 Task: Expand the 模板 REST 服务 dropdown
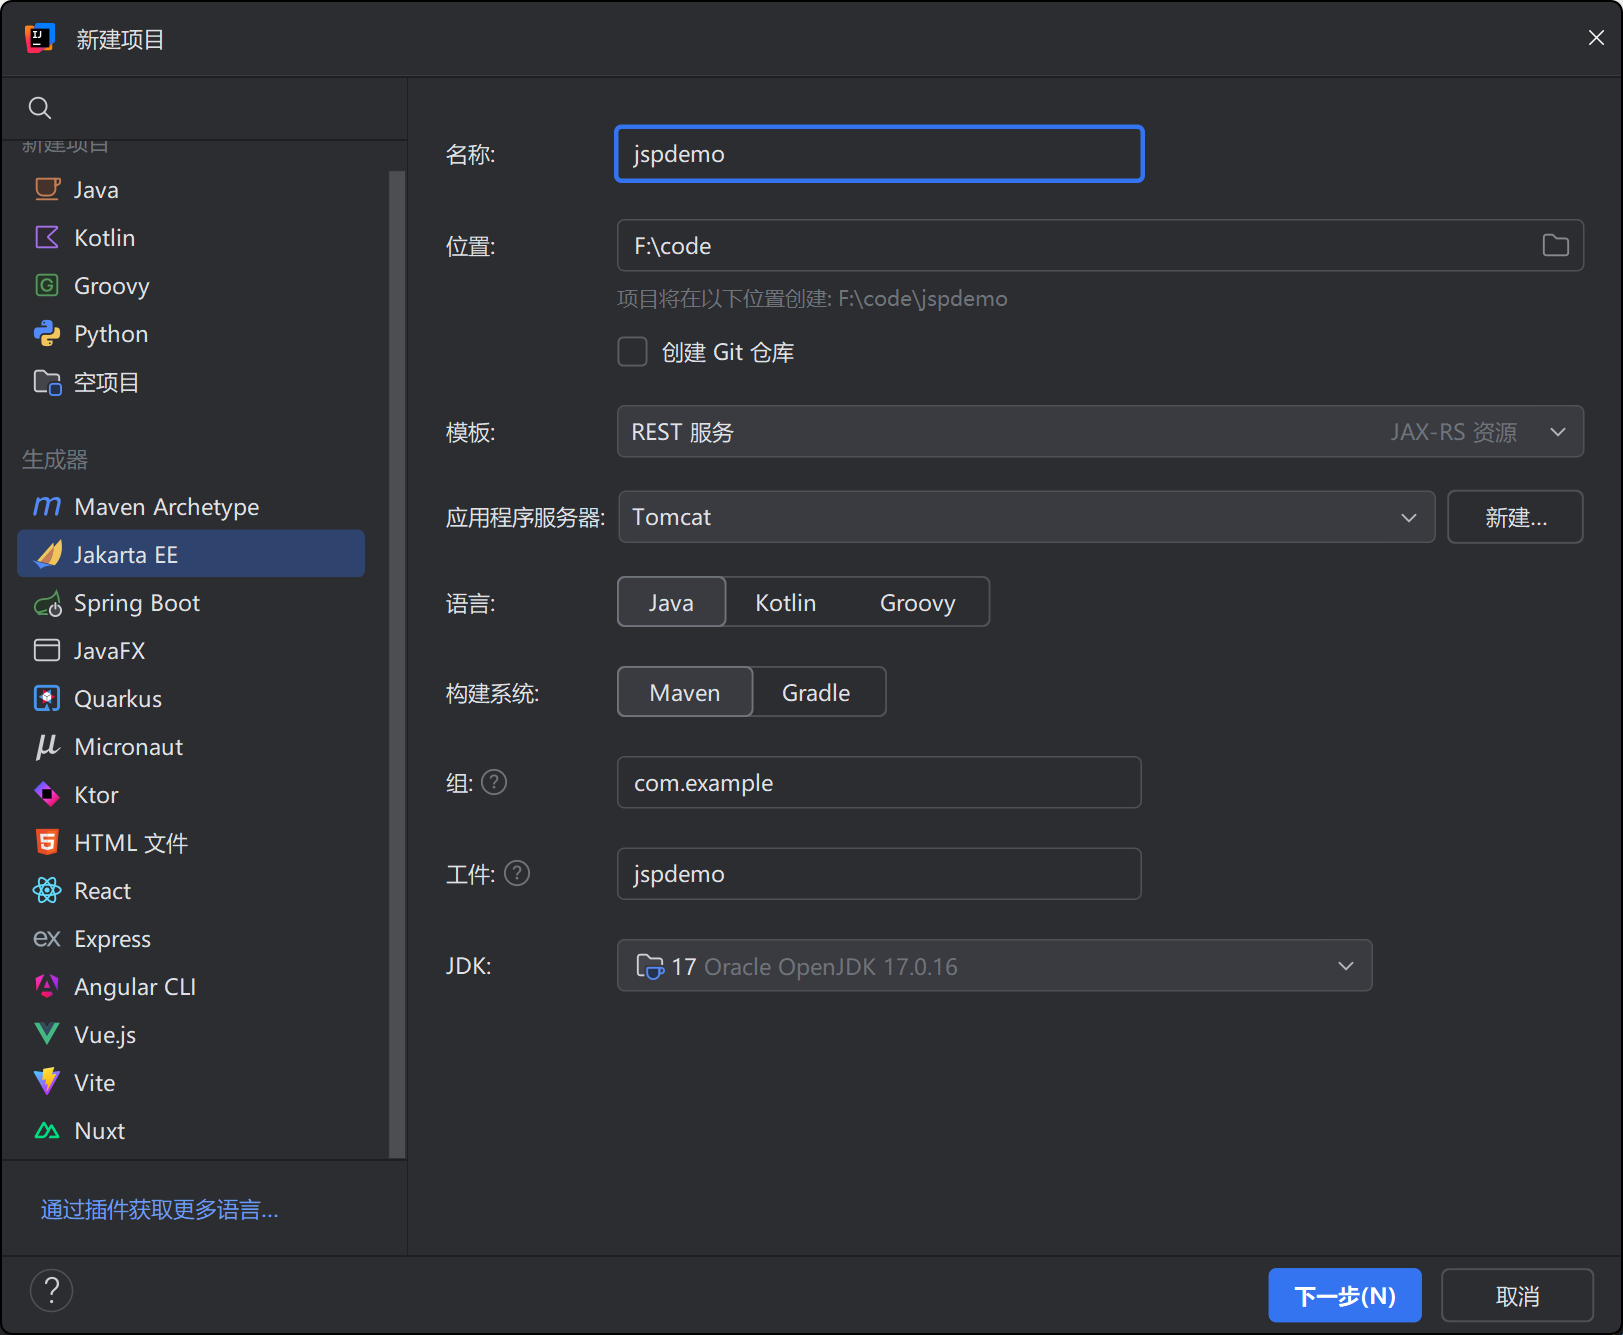pyautogui.click(x=1100, y=431)
